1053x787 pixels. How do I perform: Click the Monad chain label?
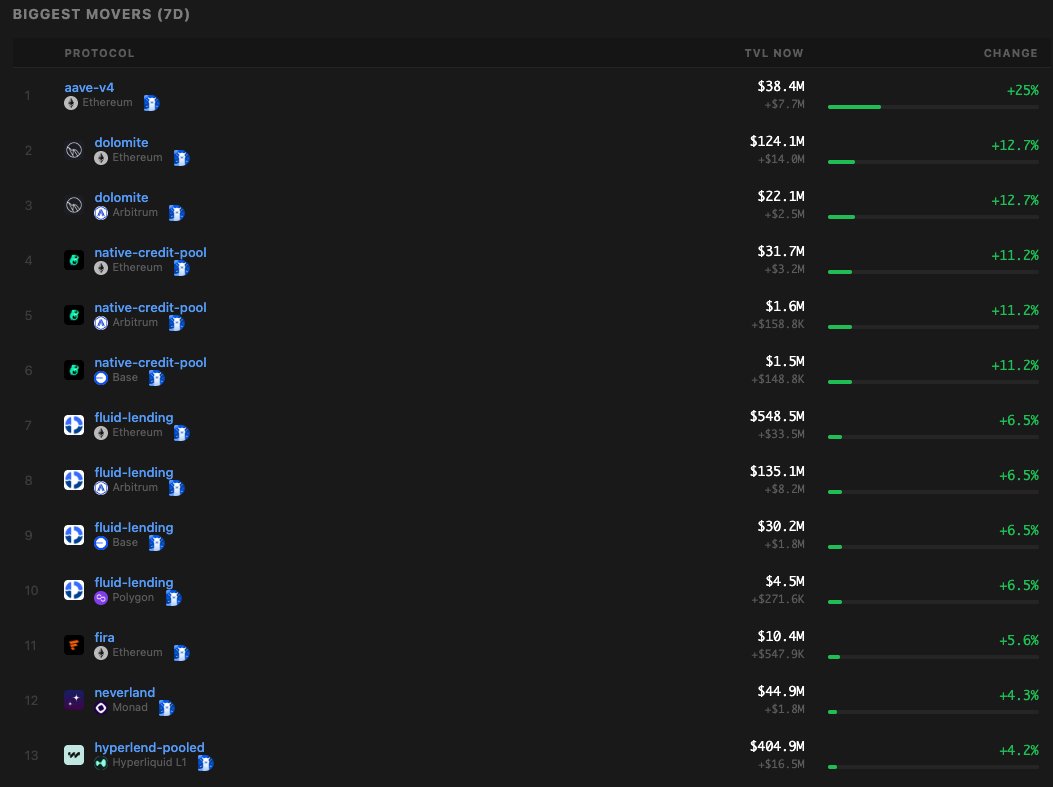tap(130, 708)
